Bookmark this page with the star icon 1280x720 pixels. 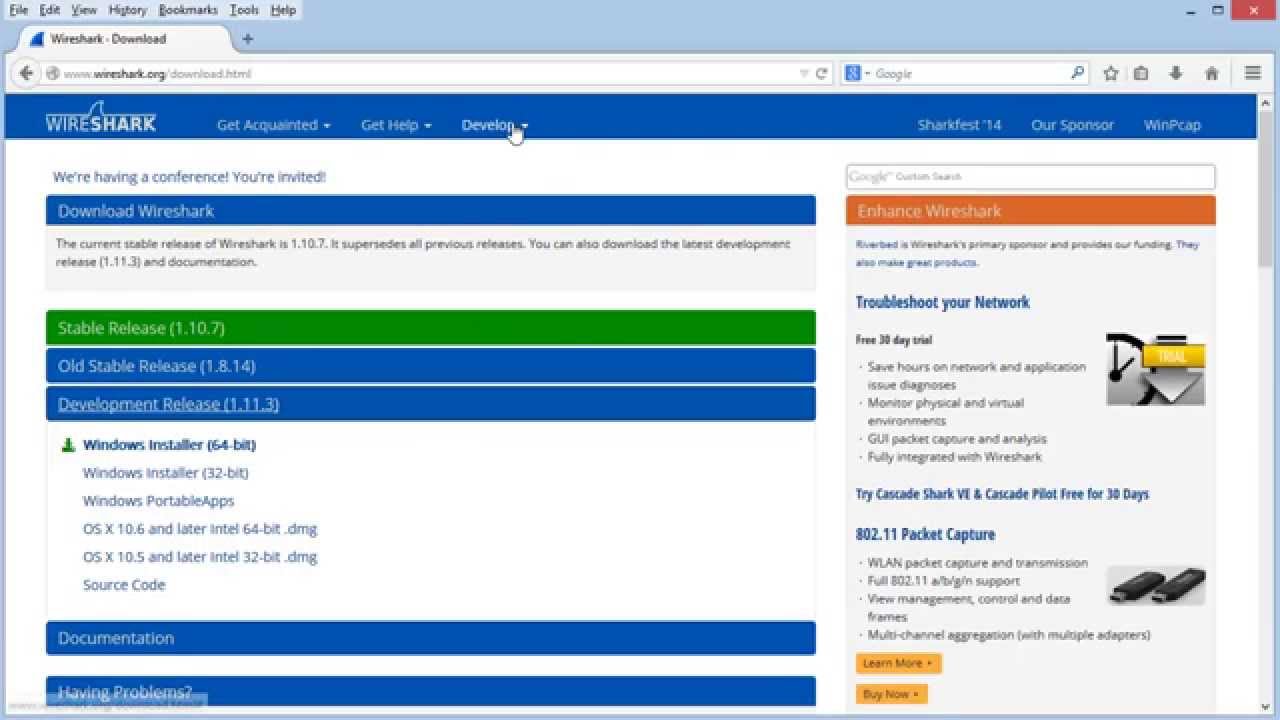[1110, 73]
